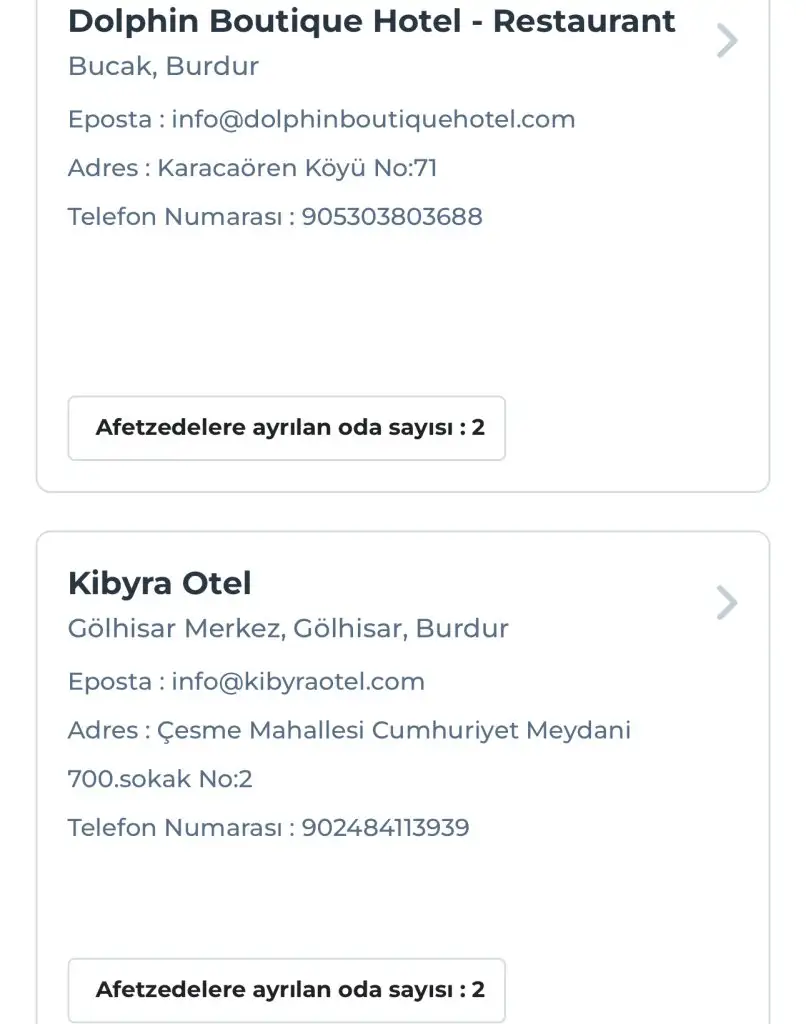
Task: Click email info@dolphinboutiquehotel.com
Action: pyautogui.click(x=373, y=120)
